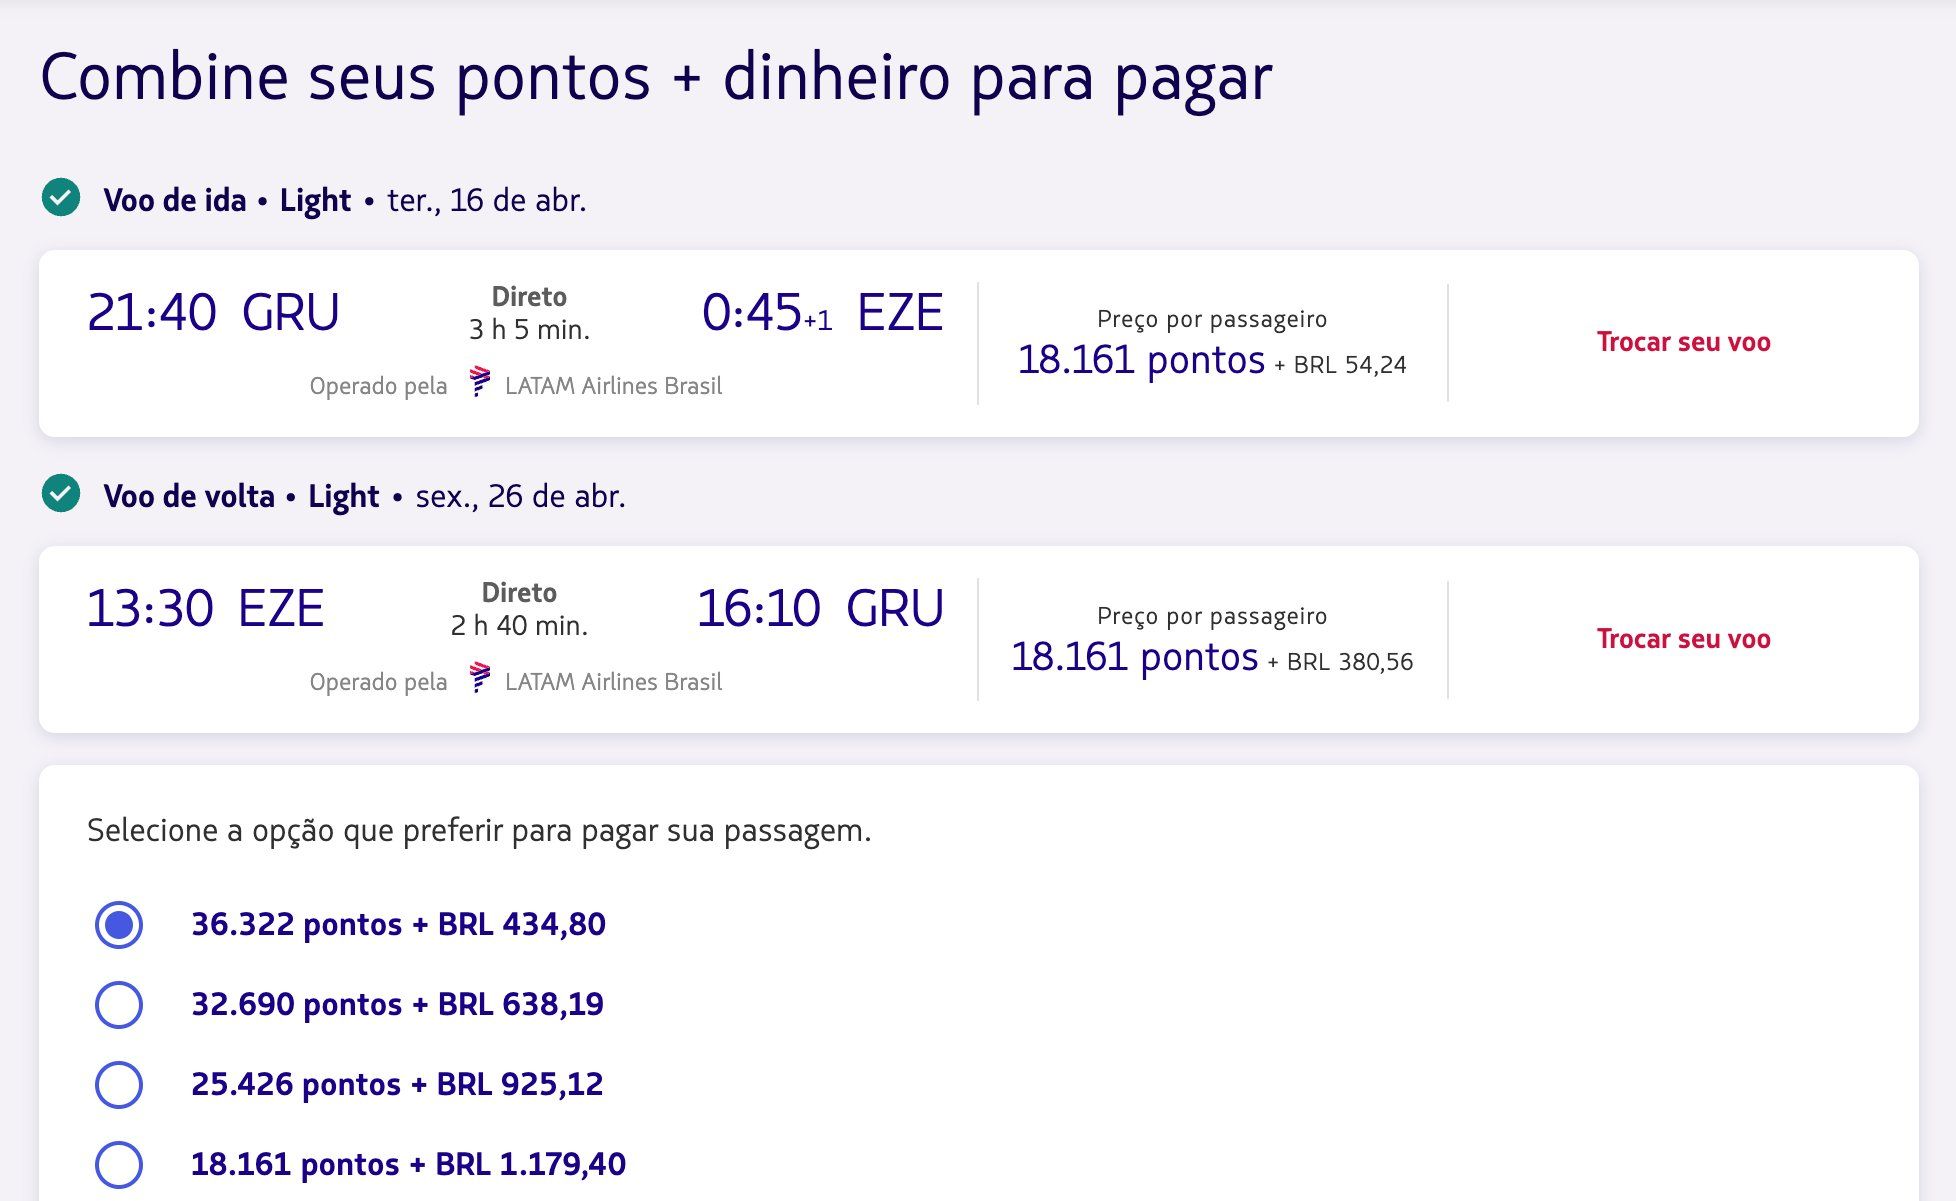Click the 13:30 EZE departure time
This screenshot has width=1956, height=1201.
[205, 609]
